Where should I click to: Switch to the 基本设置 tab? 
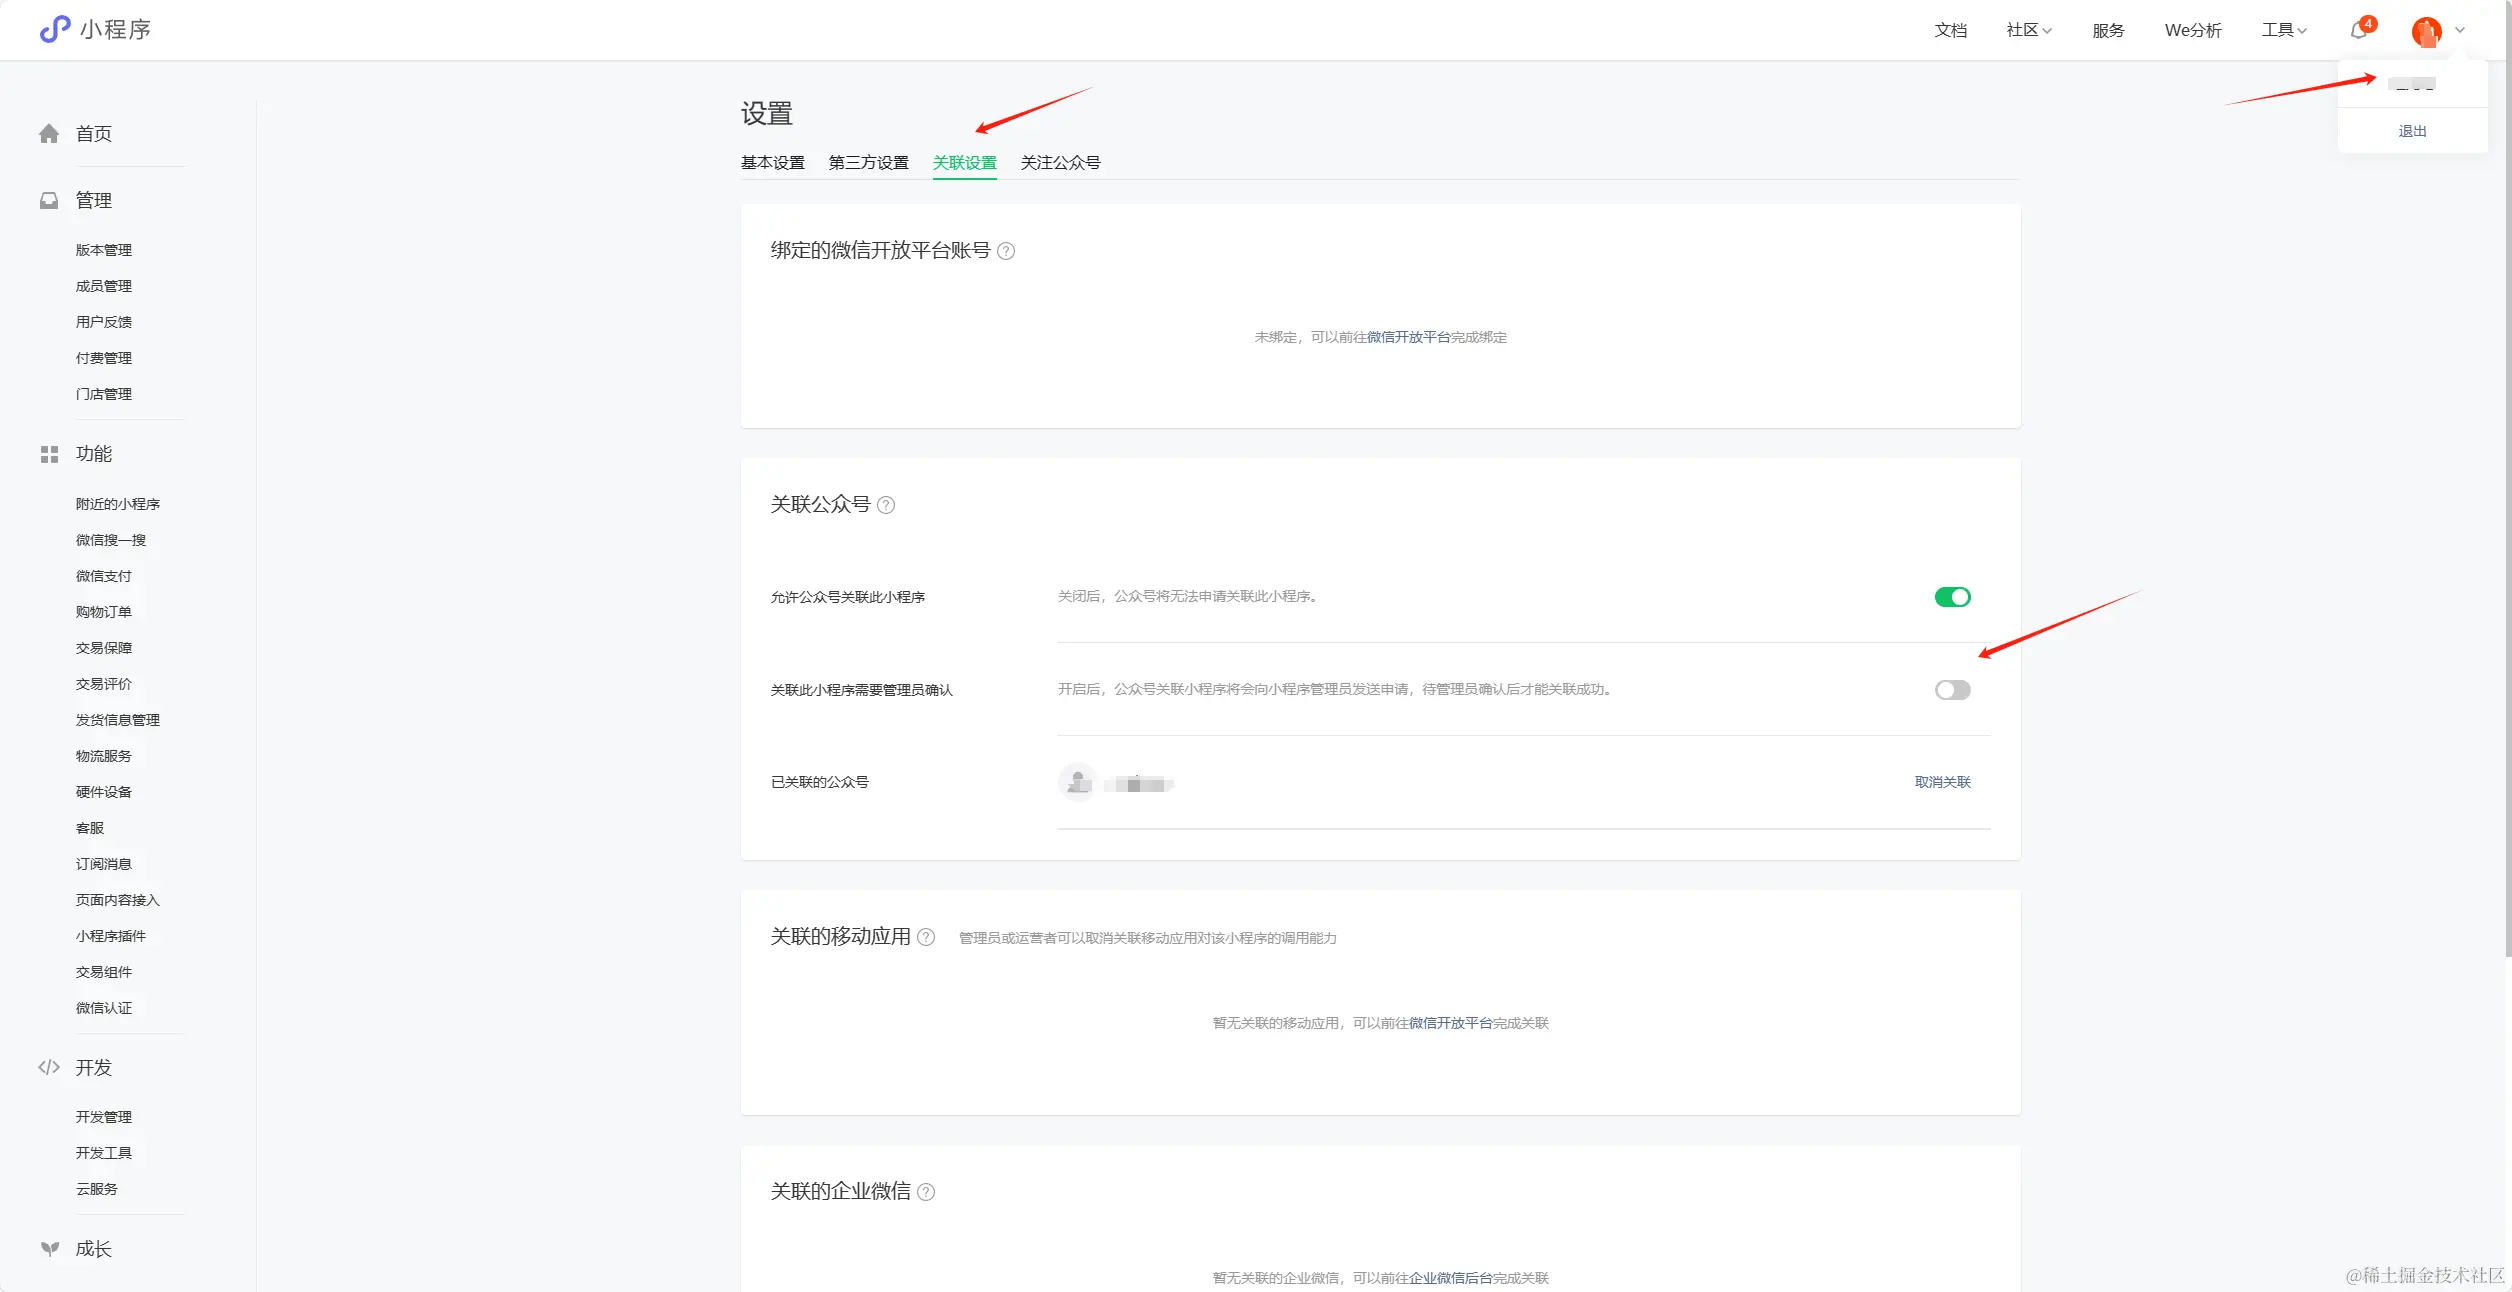pyautogui.click(x=772, y=163)
